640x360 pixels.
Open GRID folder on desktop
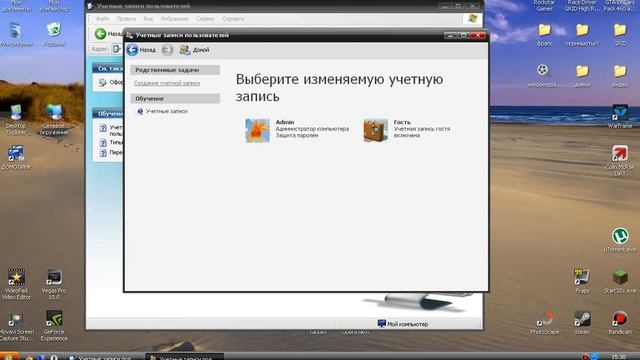(620, 30)
